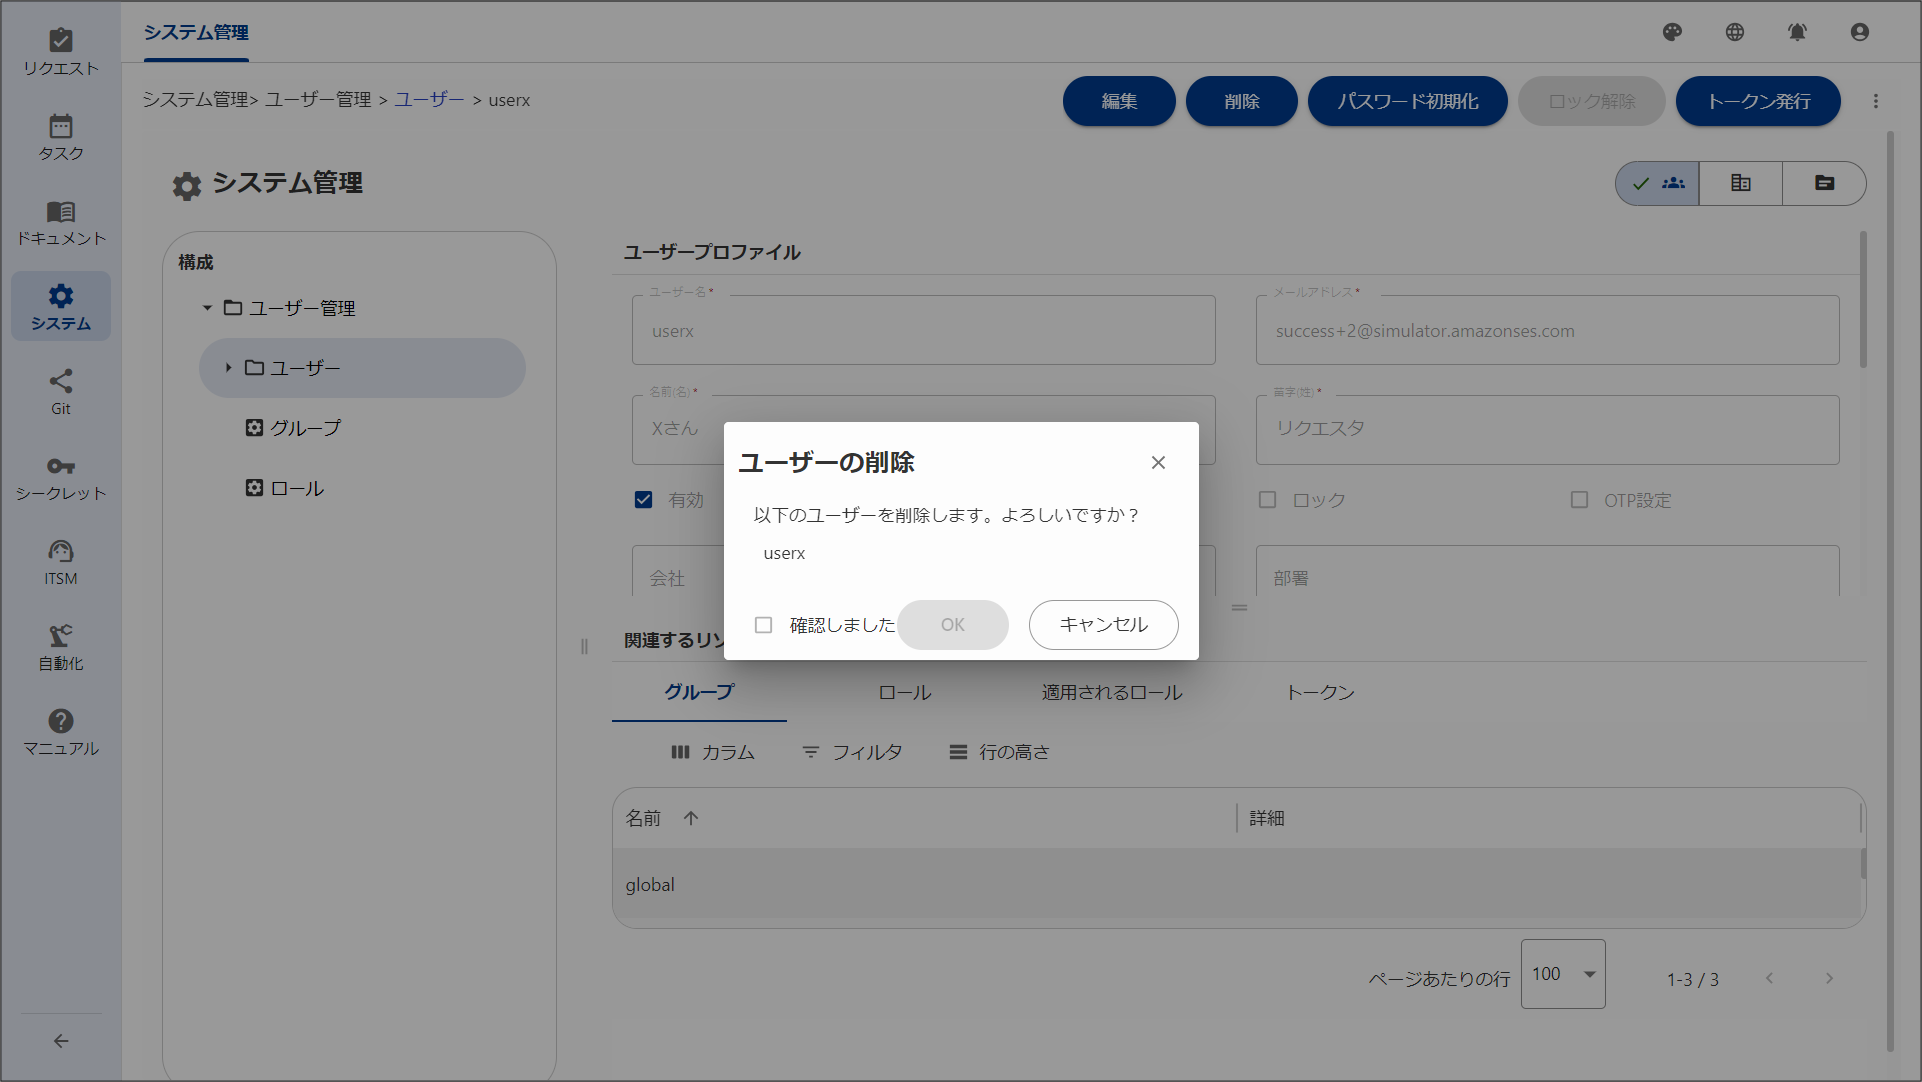The width and height of the screenshot is (1922, 1082).
Task: Open the ユーザー breadcrumb link
Action: [x=429, y=100]
